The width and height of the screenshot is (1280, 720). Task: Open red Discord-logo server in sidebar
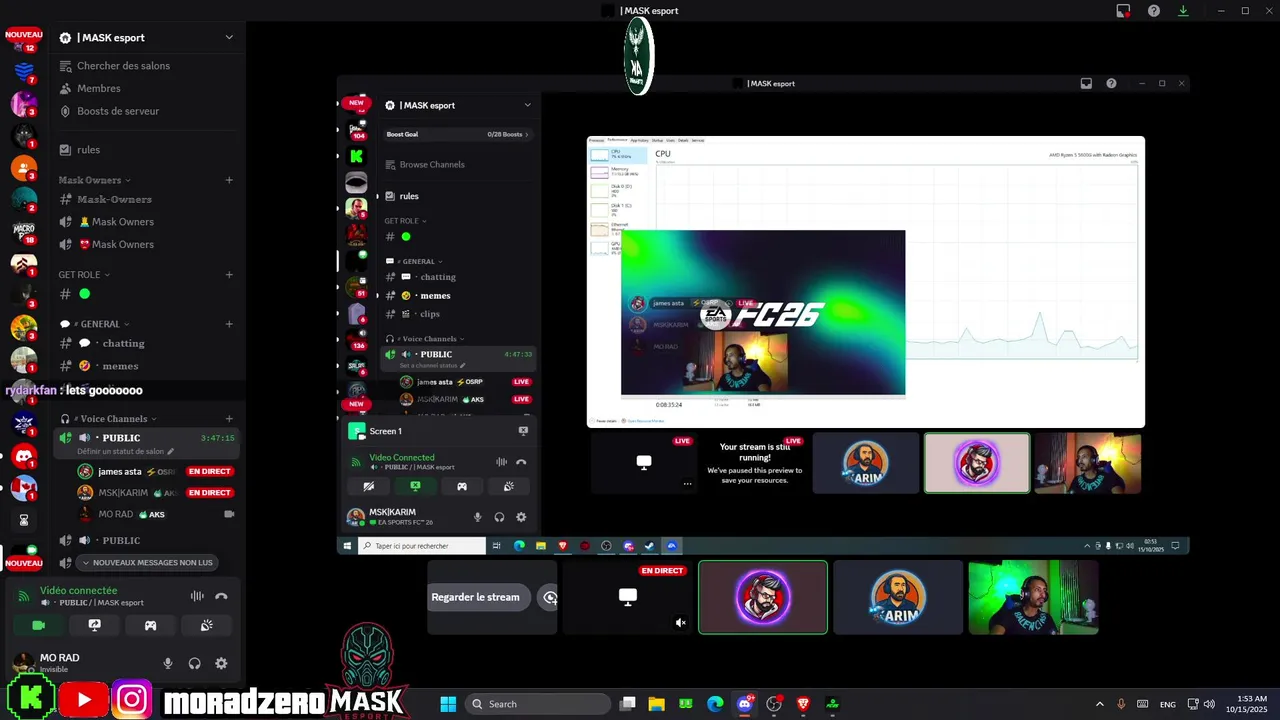(x=24, y=456)
